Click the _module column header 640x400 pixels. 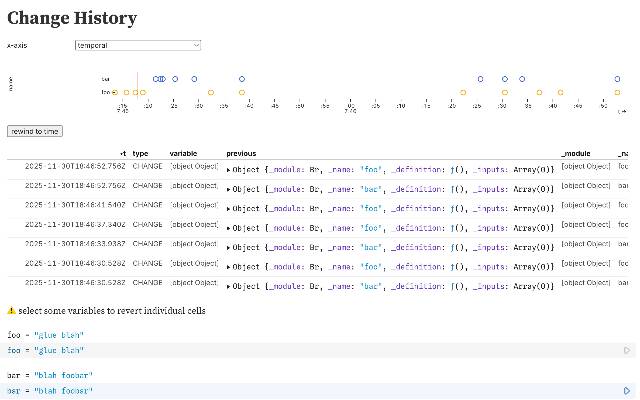pos(576,153)
